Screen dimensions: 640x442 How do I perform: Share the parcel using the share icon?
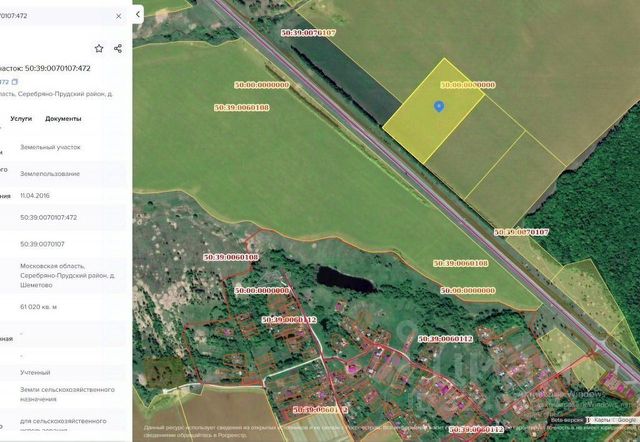coord(118,49)
